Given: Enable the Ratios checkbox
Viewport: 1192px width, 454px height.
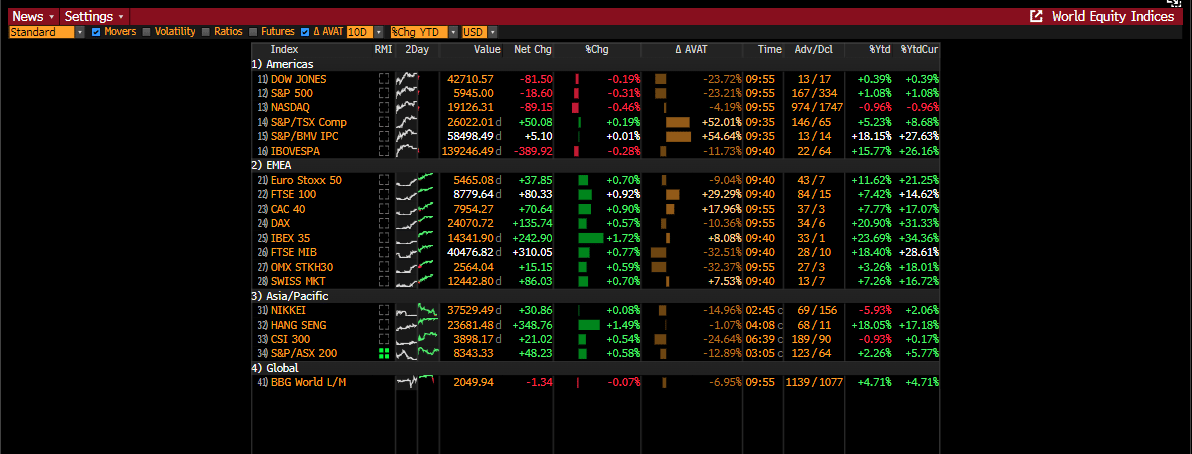Looking at the screenshot, I should pos(205,32).
